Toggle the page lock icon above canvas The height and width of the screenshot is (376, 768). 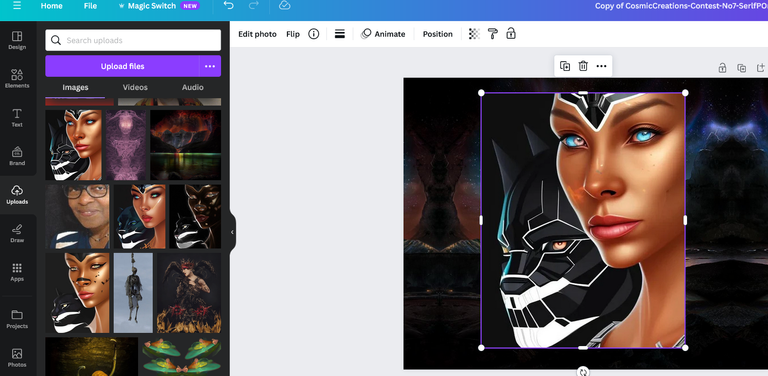coord(722,68)
